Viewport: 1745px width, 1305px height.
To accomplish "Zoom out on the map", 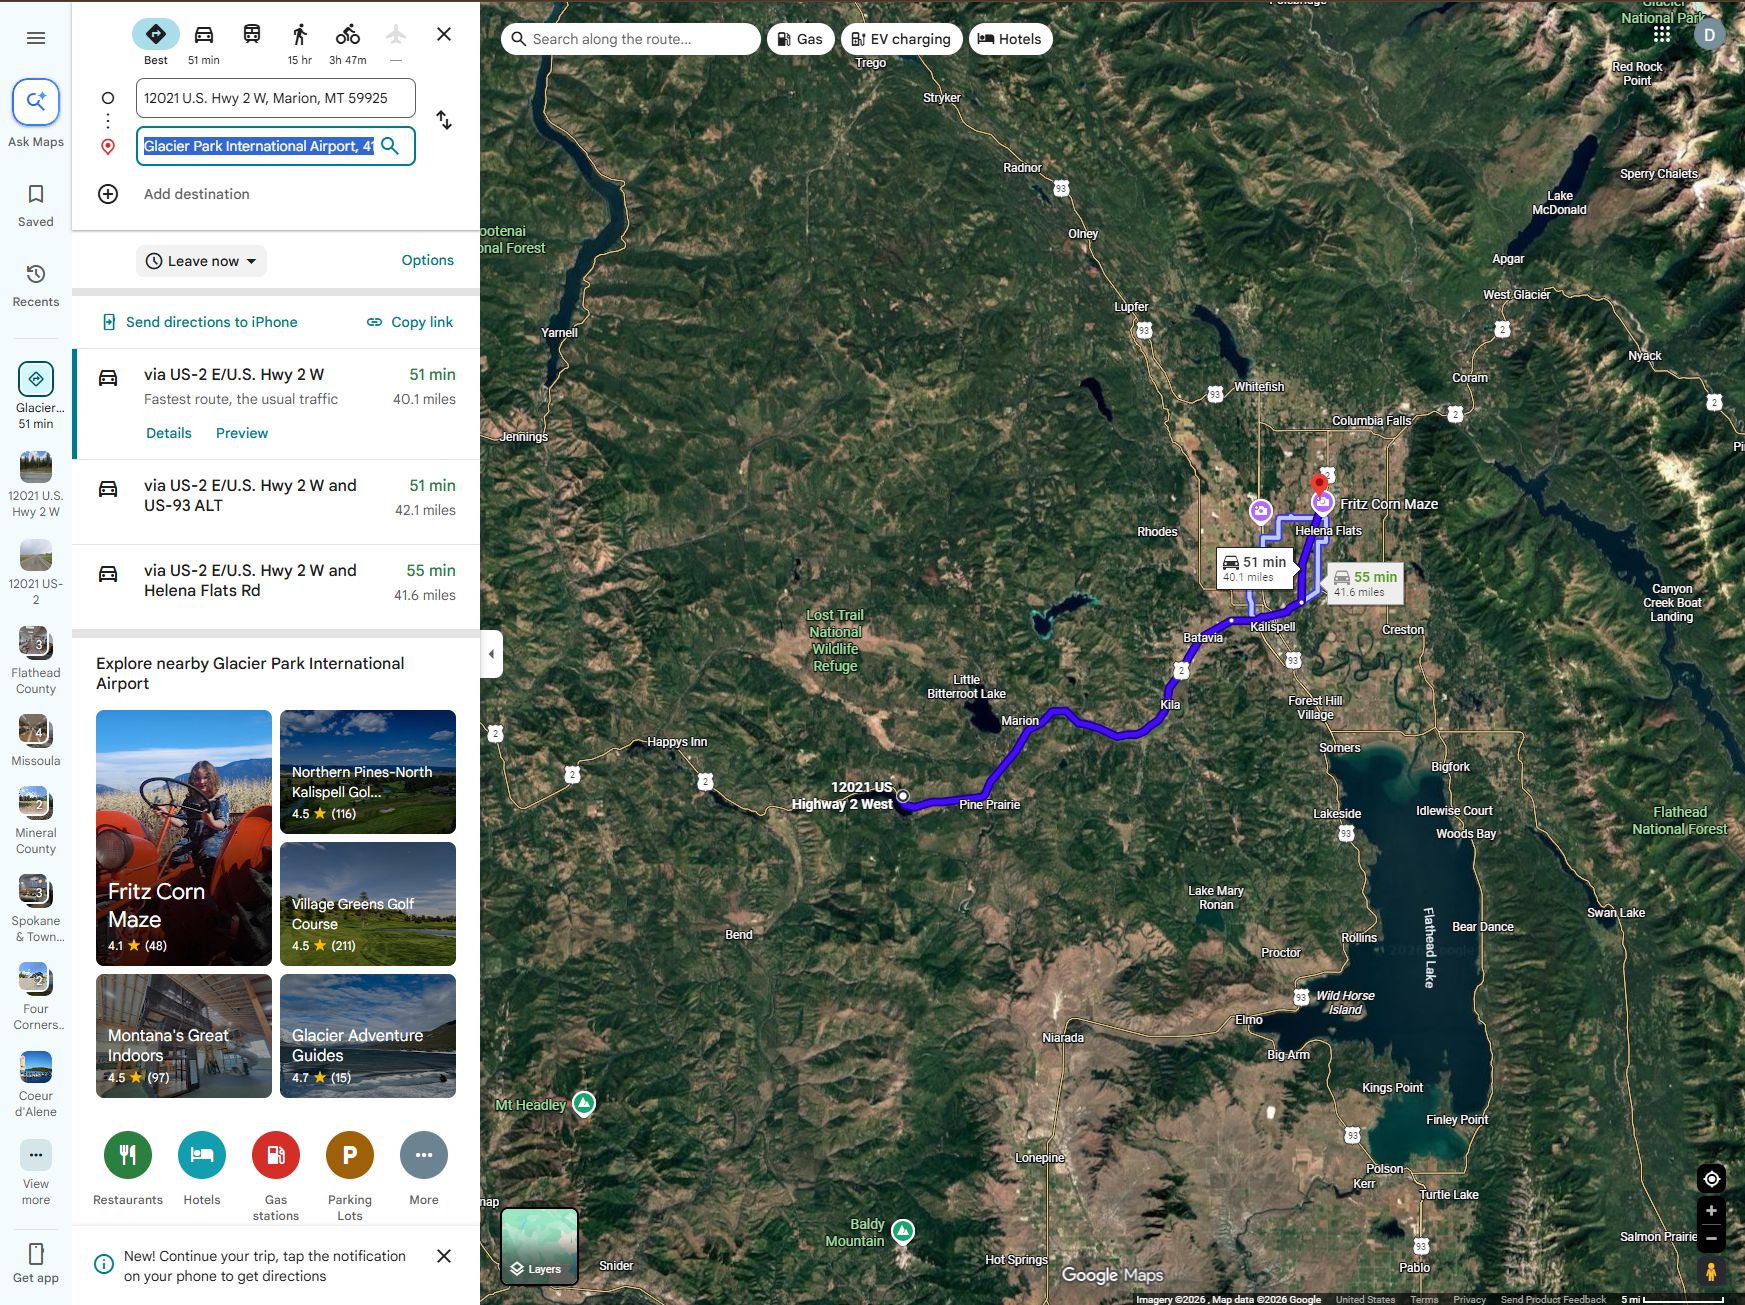I will [1711, 1239].
